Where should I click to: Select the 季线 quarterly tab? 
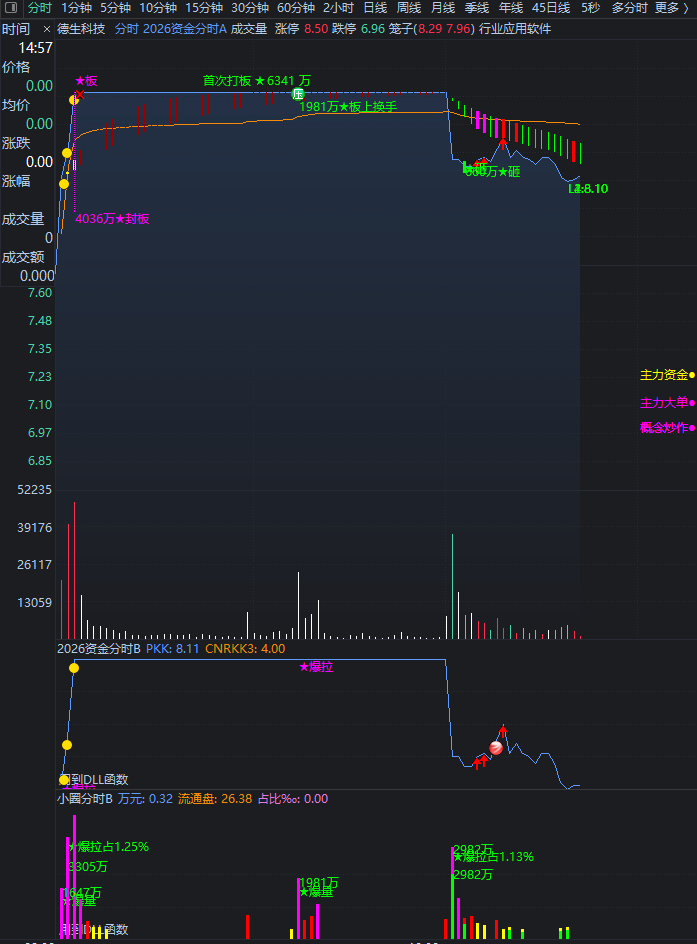[x=477, y=8]
